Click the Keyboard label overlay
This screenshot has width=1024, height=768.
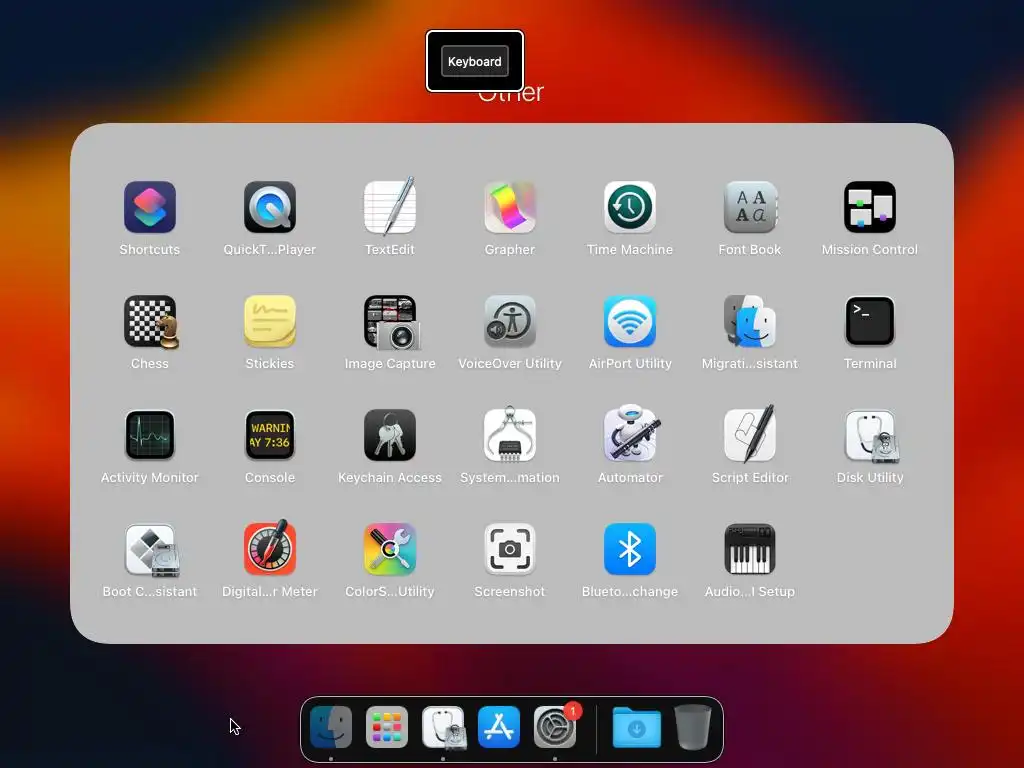475,61
